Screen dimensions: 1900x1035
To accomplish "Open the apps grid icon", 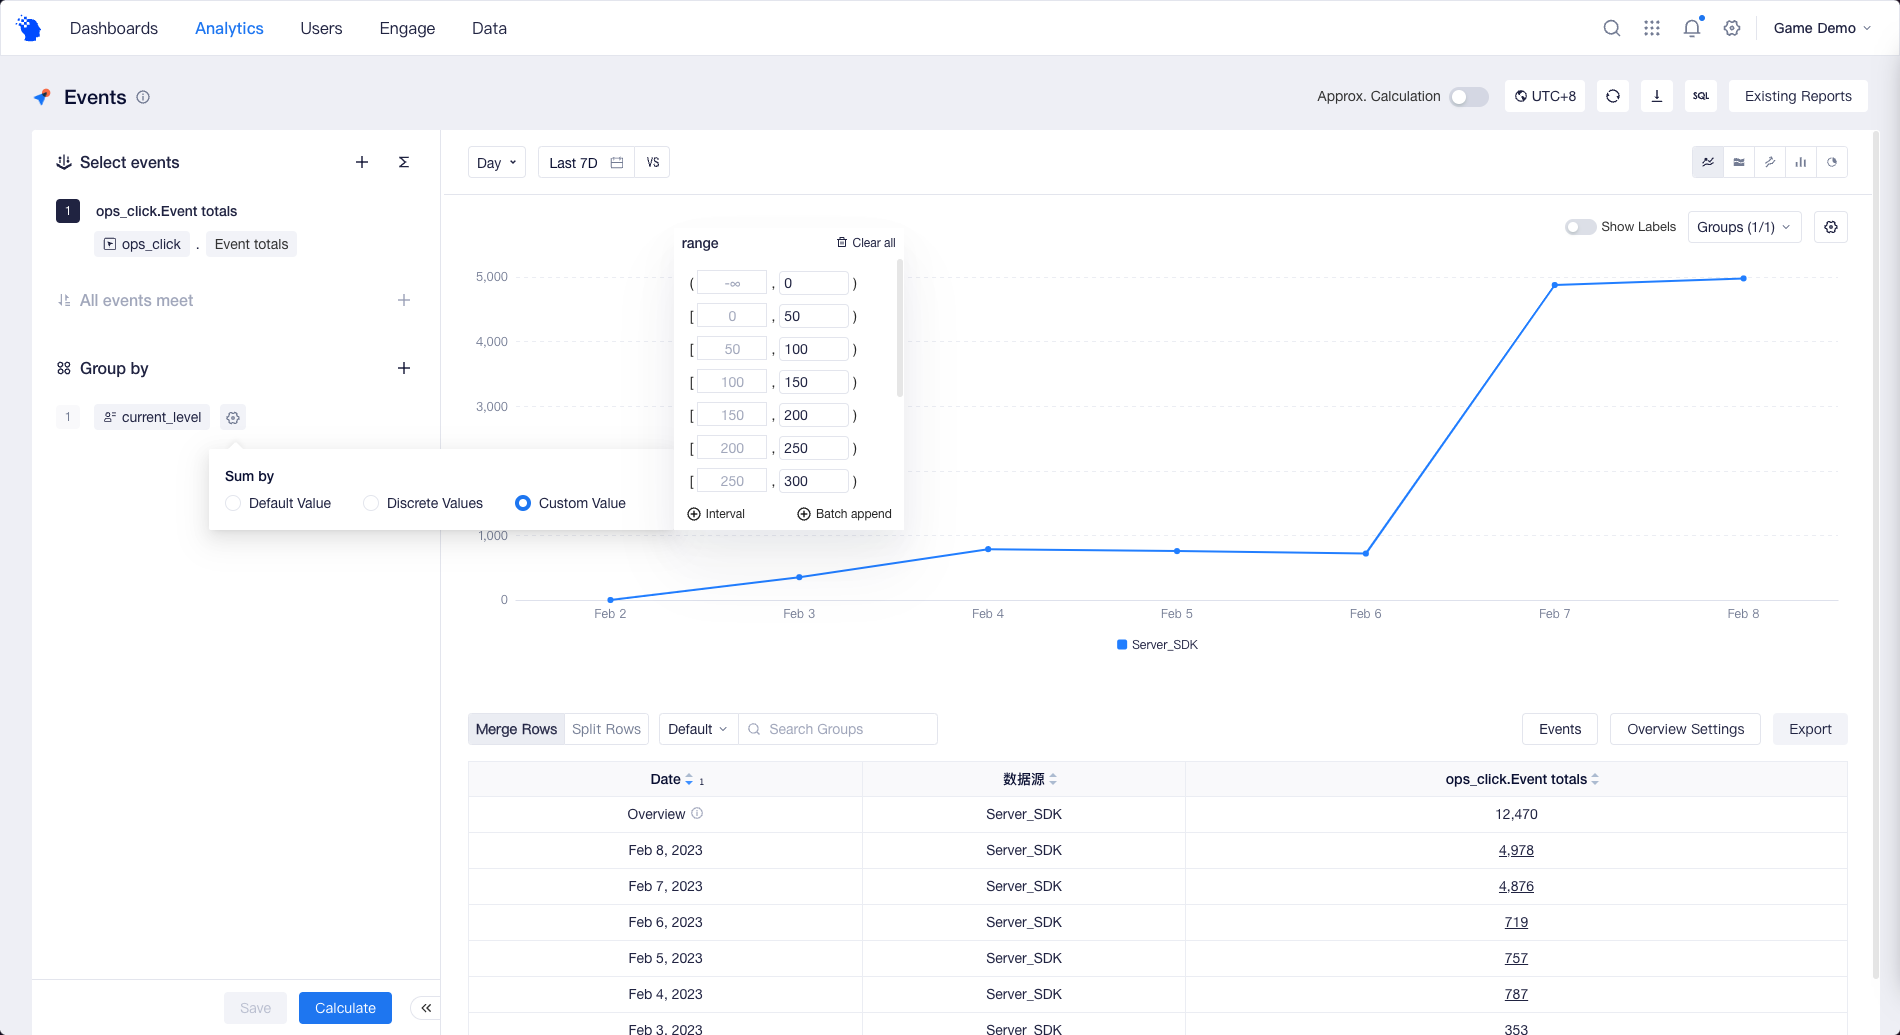I will 1651,28.
